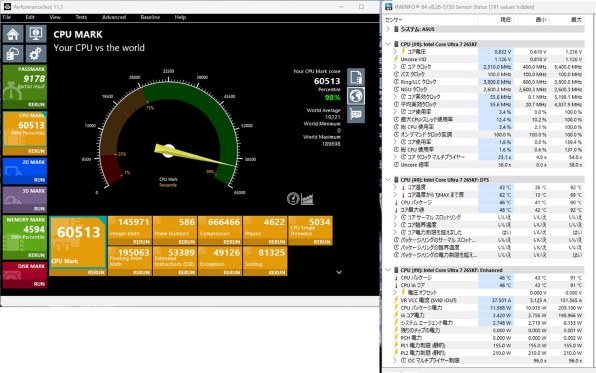Rerun the Physics test tile
The image size is (596, 373).
click(277, 242)
